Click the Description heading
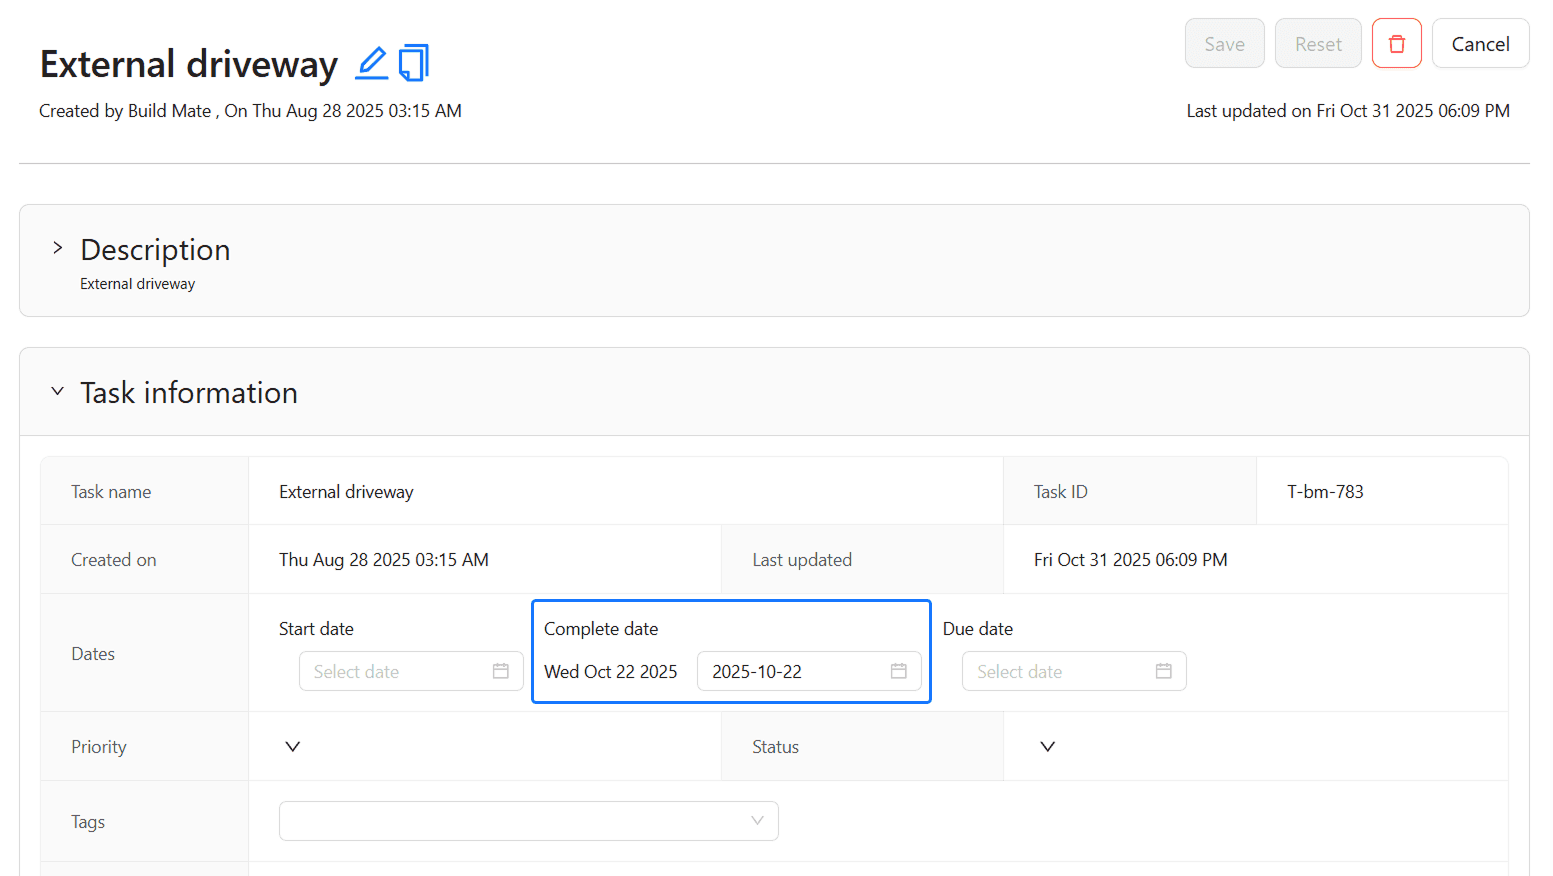 [x=155, y=250]
